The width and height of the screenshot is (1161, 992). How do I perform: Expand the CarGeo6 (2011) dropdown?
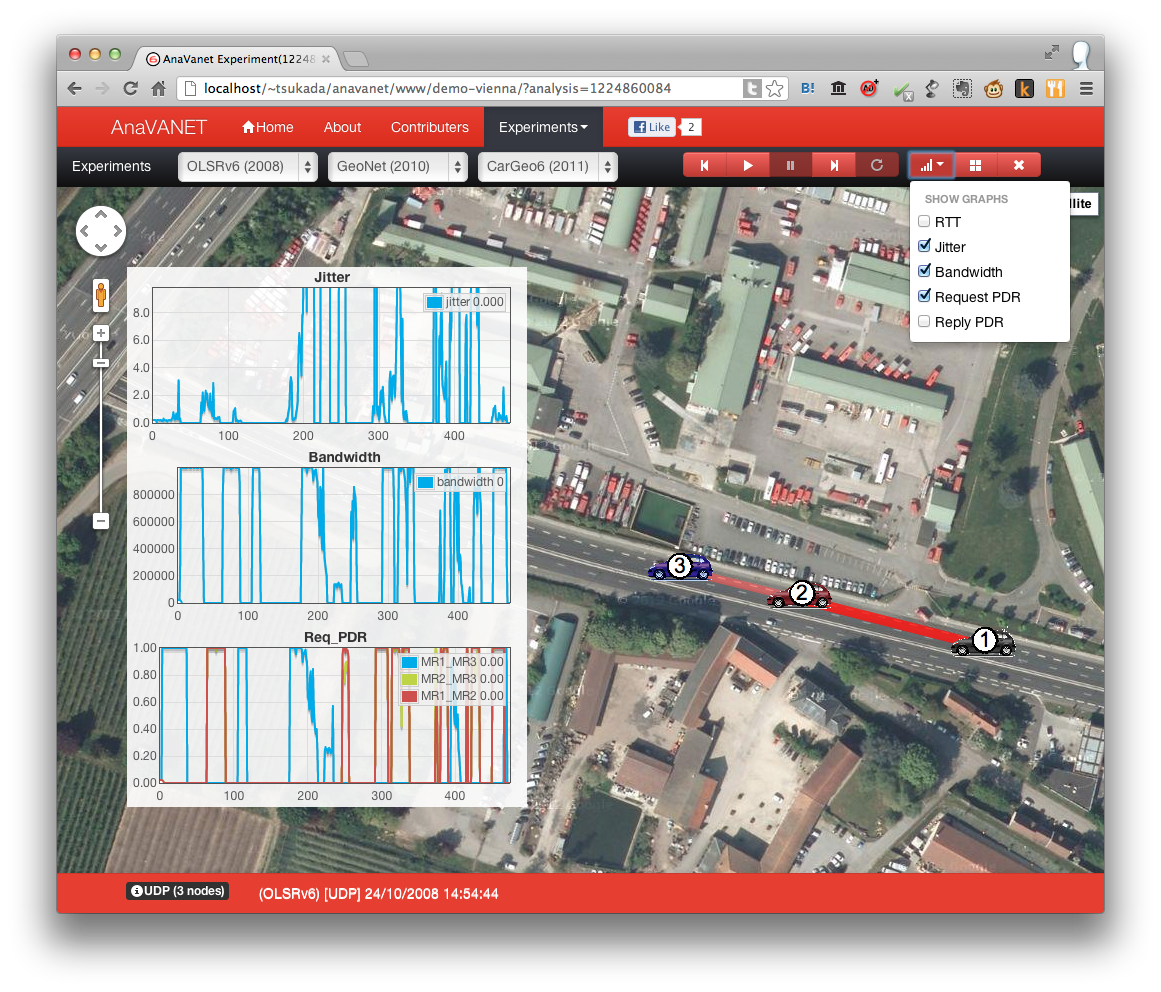(x=547, y=167)
